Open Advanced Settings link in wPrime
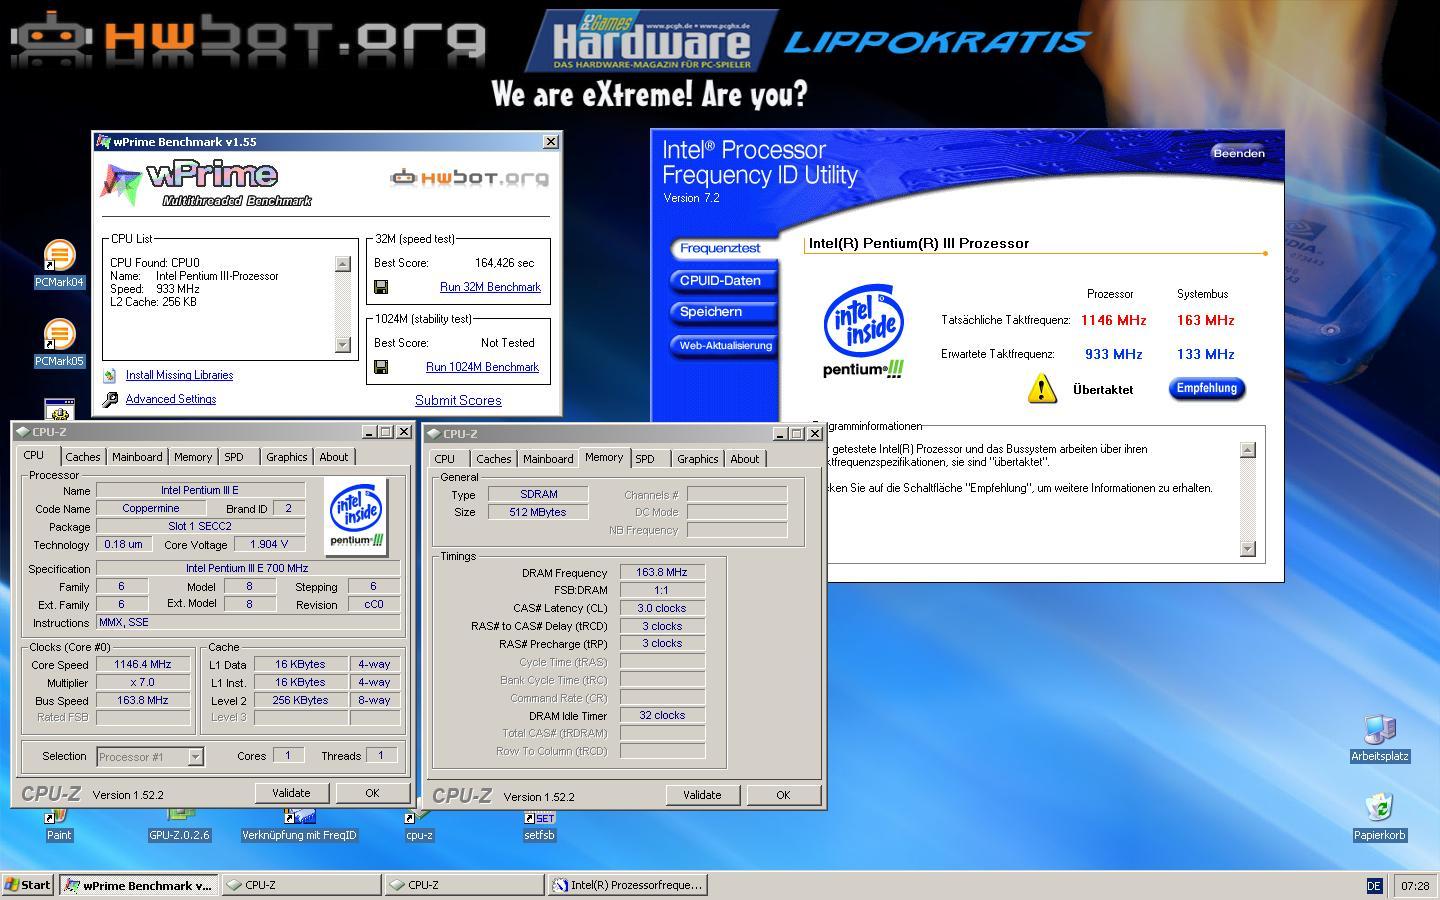The width and height of the screenshot is (1440, 900). [x=171, y=399]
